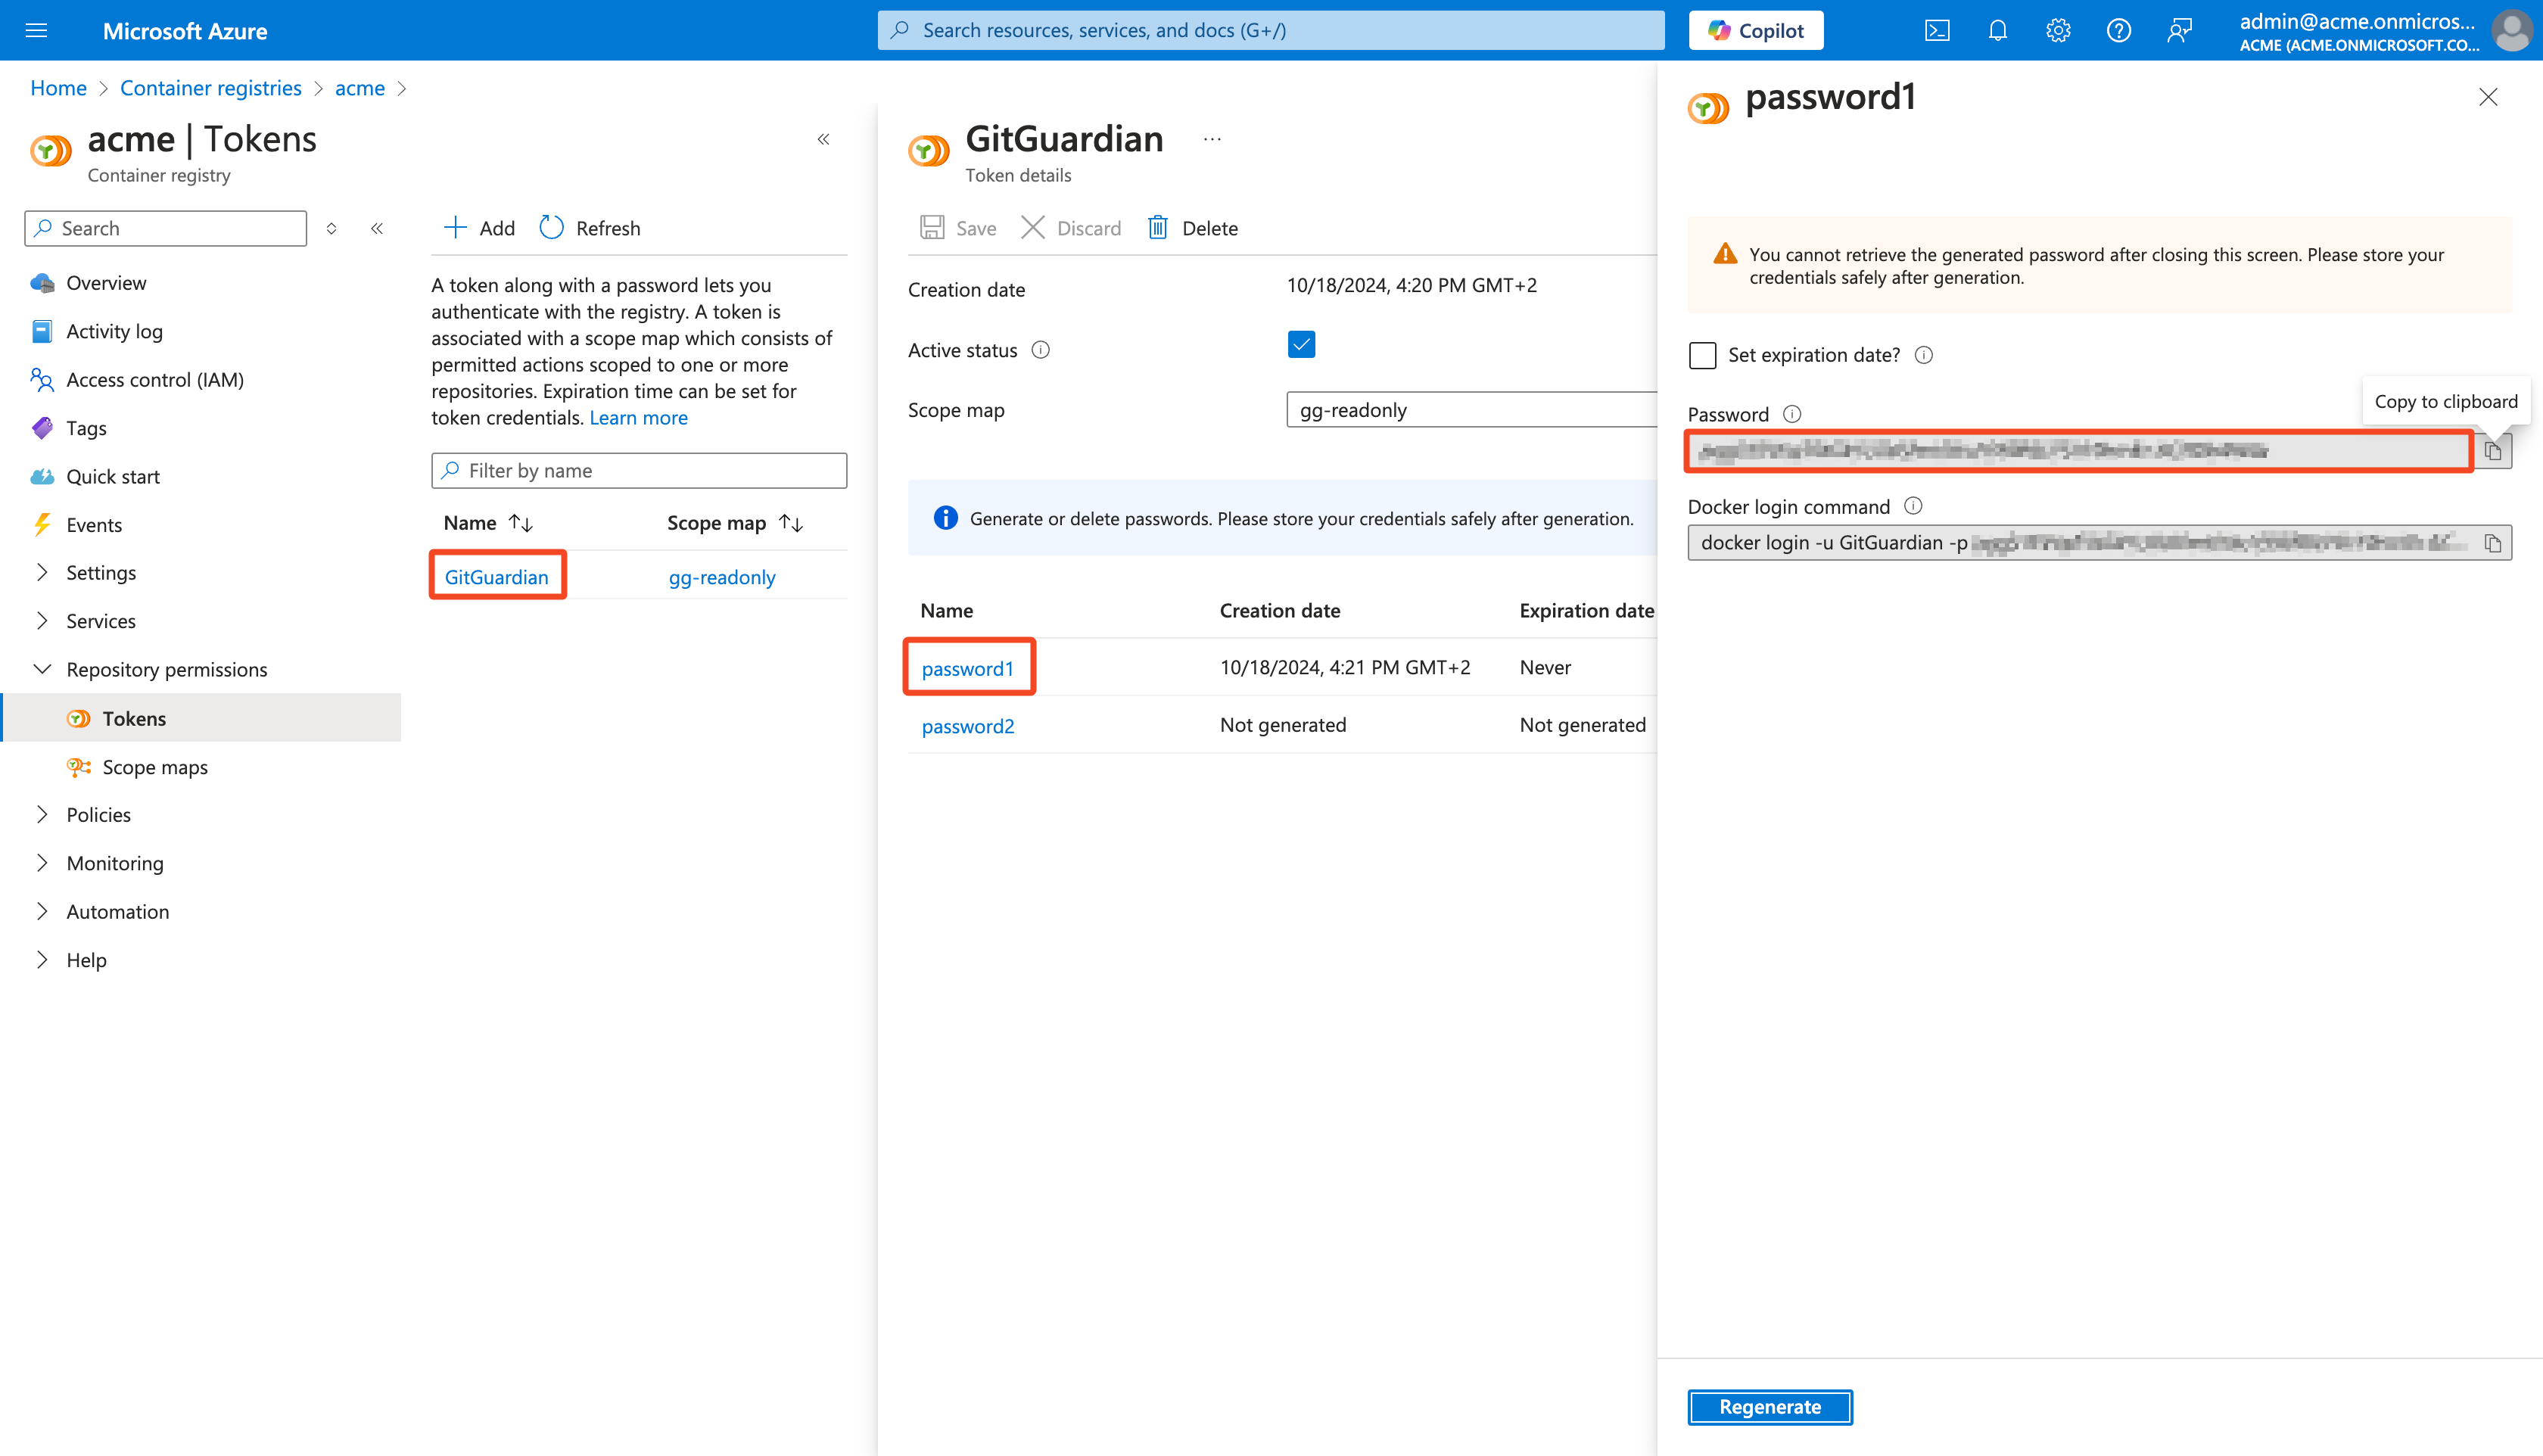Show Password info tooltip
Screen dimensions: 2543x1456
pyautogui.click(x=1792, y=414)
